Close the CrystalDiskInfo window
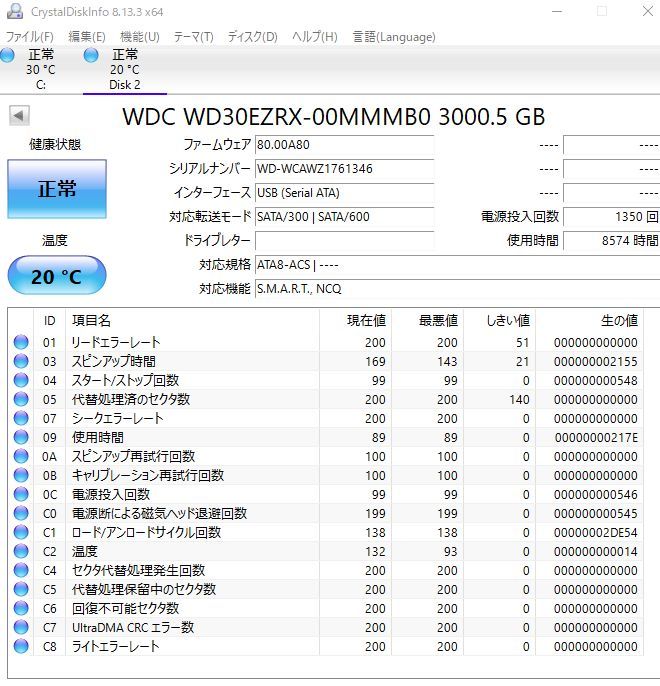 [648, 11]
